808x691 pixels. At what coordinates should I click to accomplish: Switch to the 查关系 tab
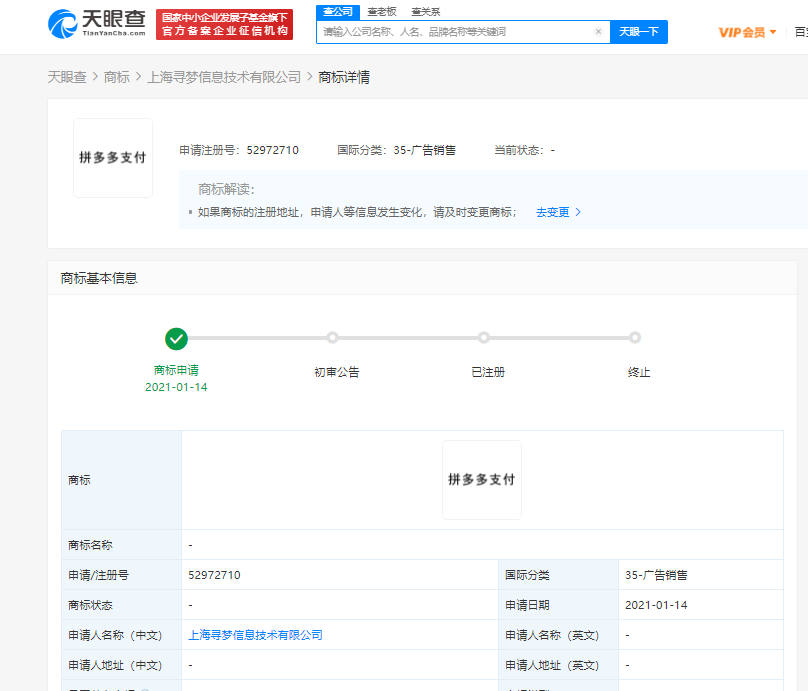click(x=424, y=11)
